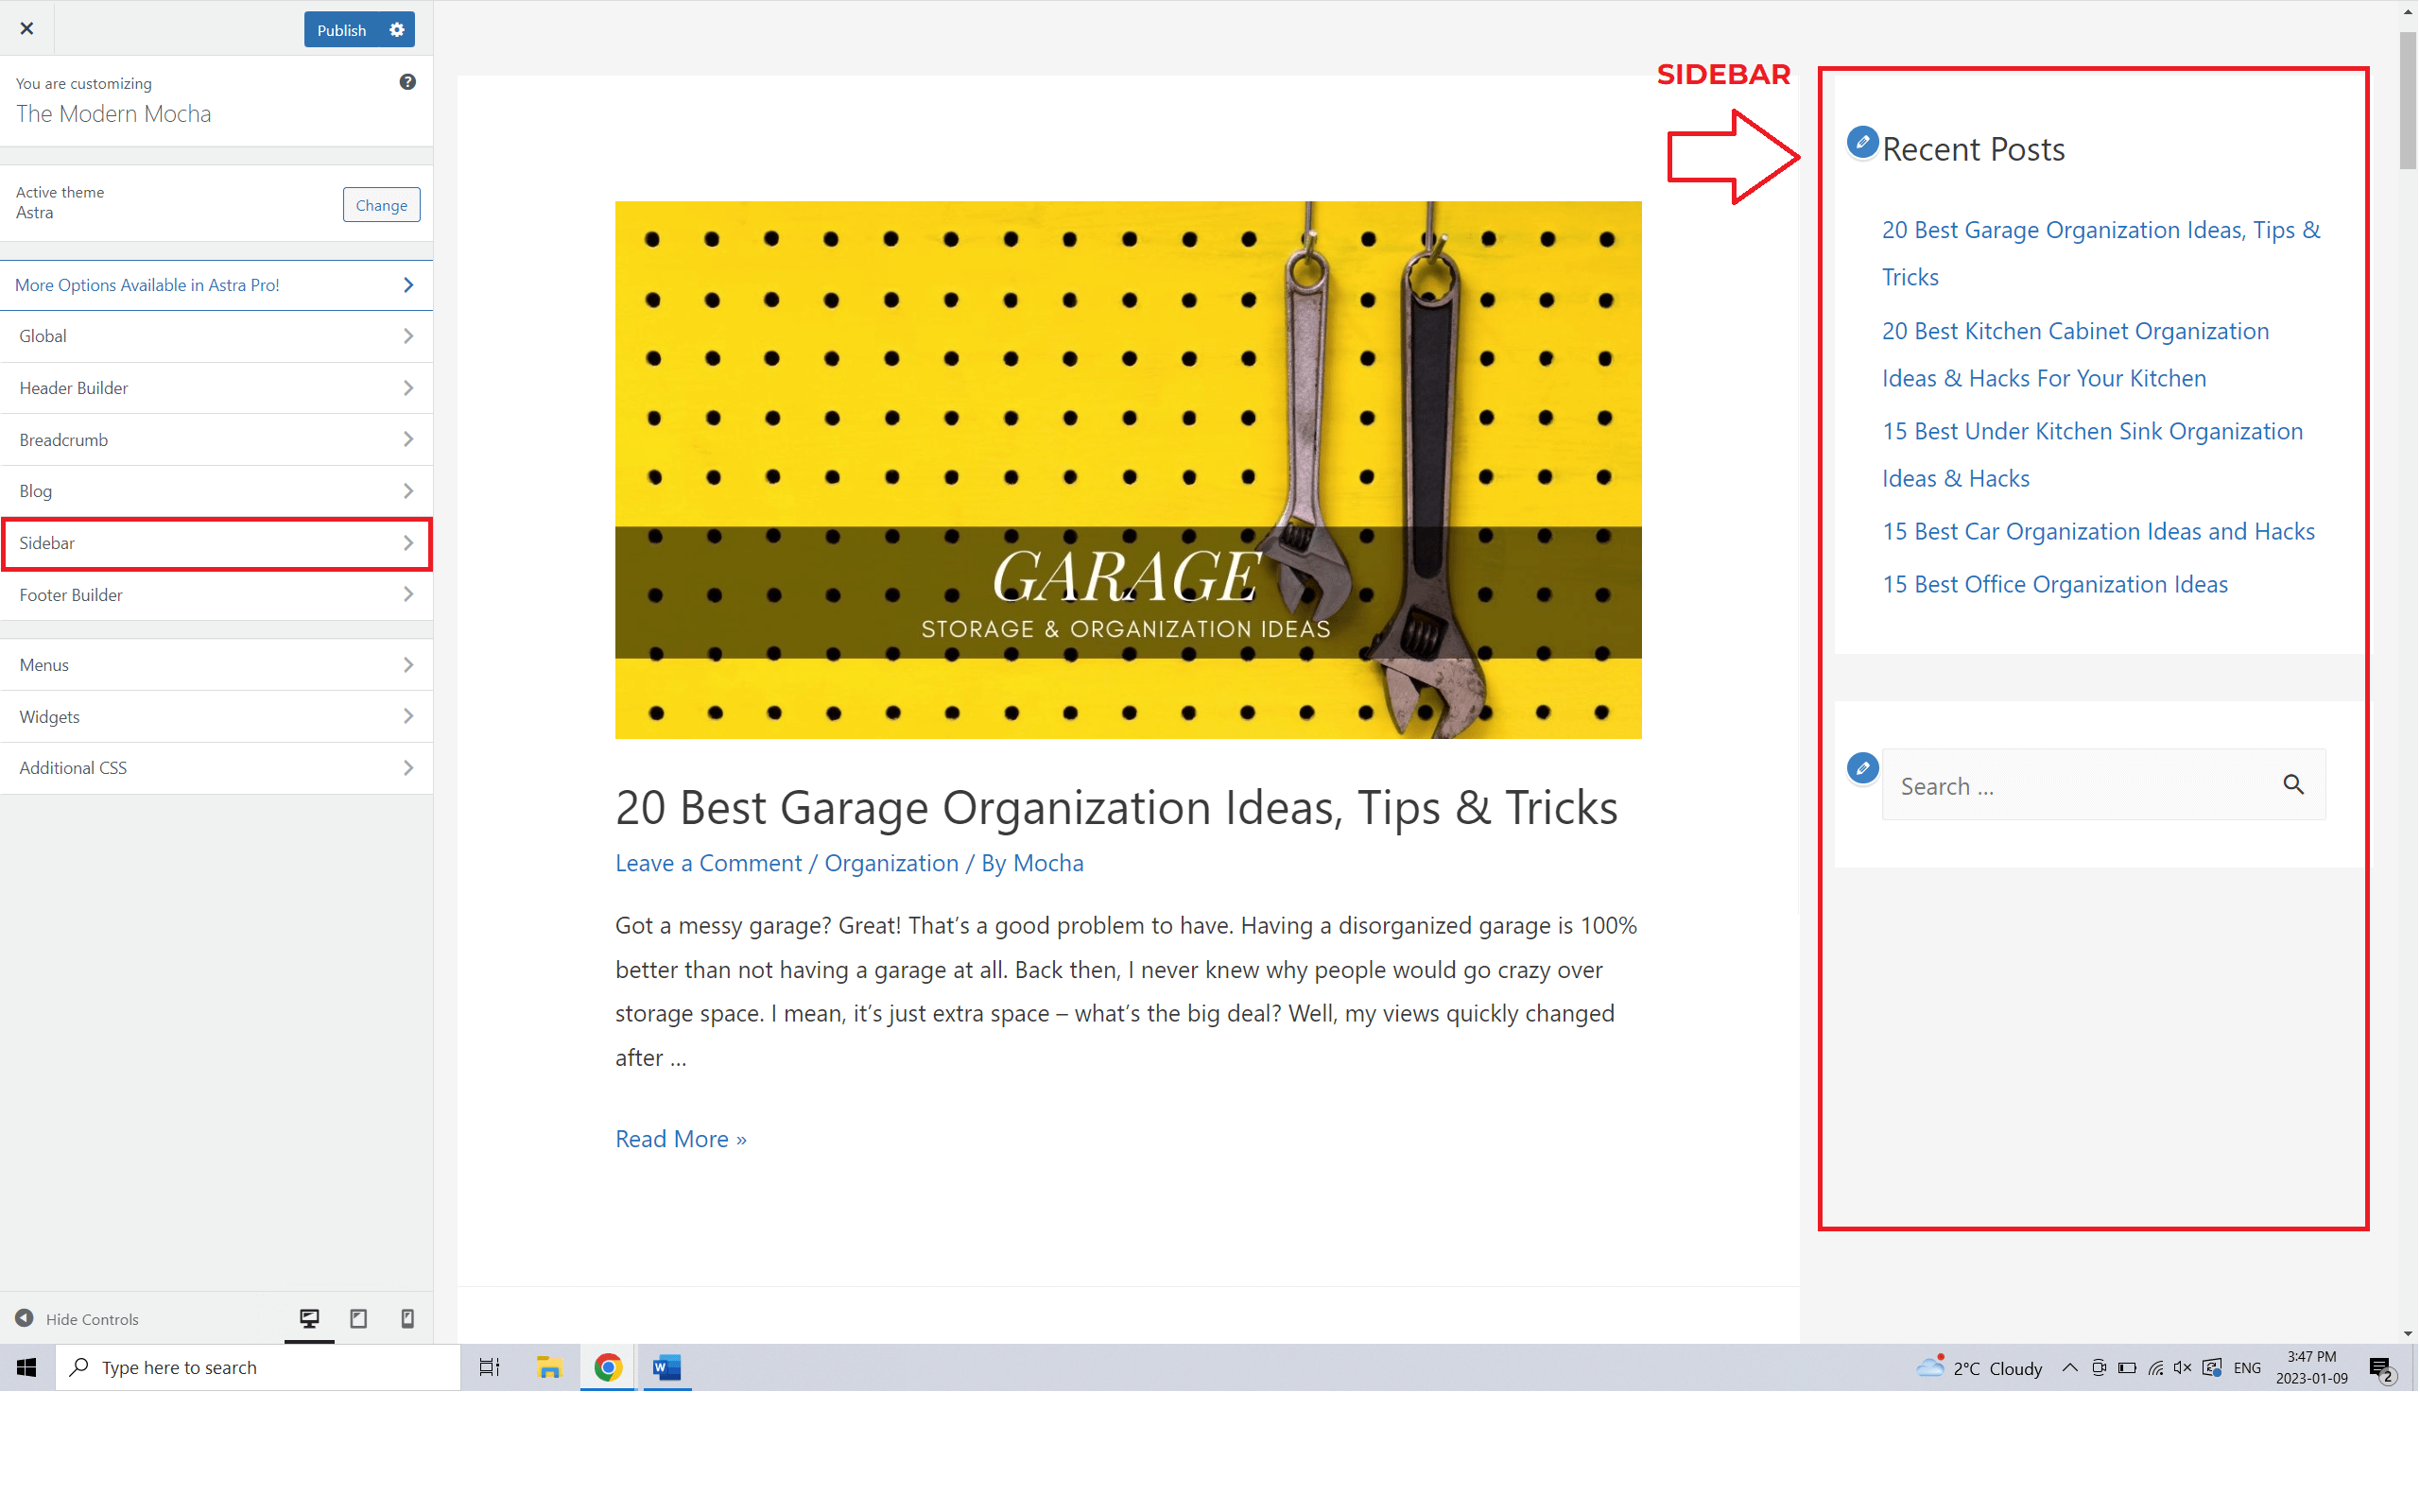2420x1512 pixels.
Task: Click the Change theme button
Action: pos(381,205)
